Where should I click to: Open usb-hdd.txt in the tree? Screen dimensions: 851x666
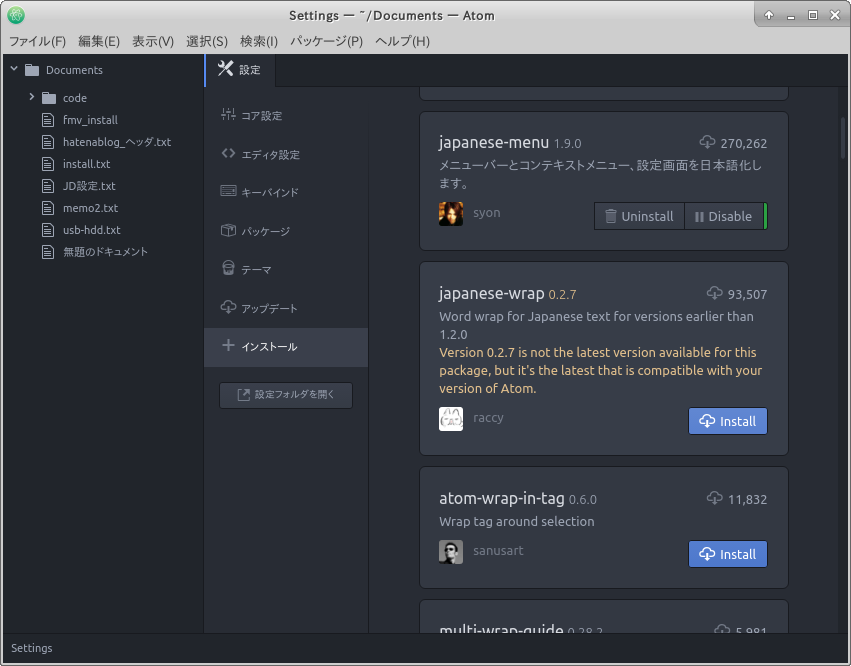click(x=91, y=230)
